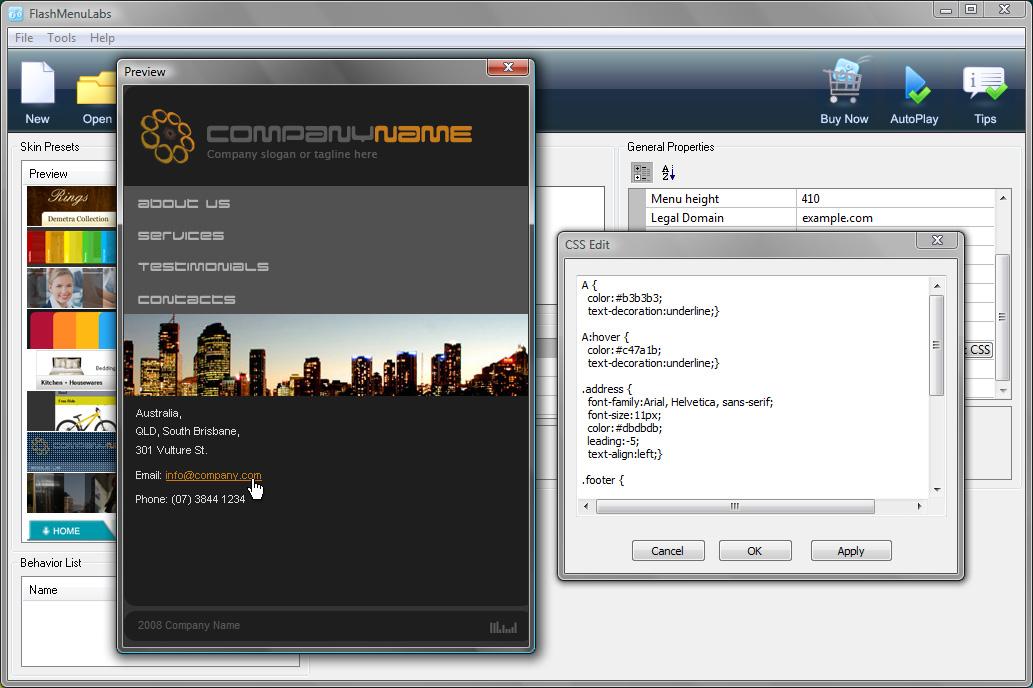Click Cancel in the CSS Edit dialog
Screen dimensions: 1033x688
668,551
